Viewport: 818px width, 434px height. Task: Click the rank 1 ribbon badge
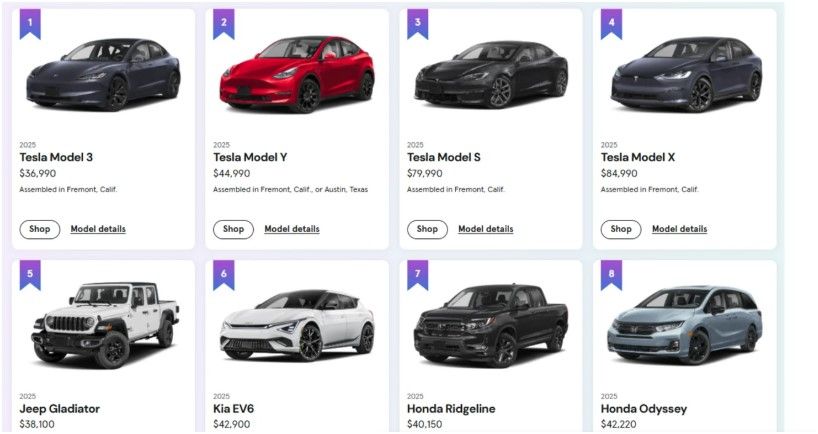pyautogui.click(x=30, y=23)
